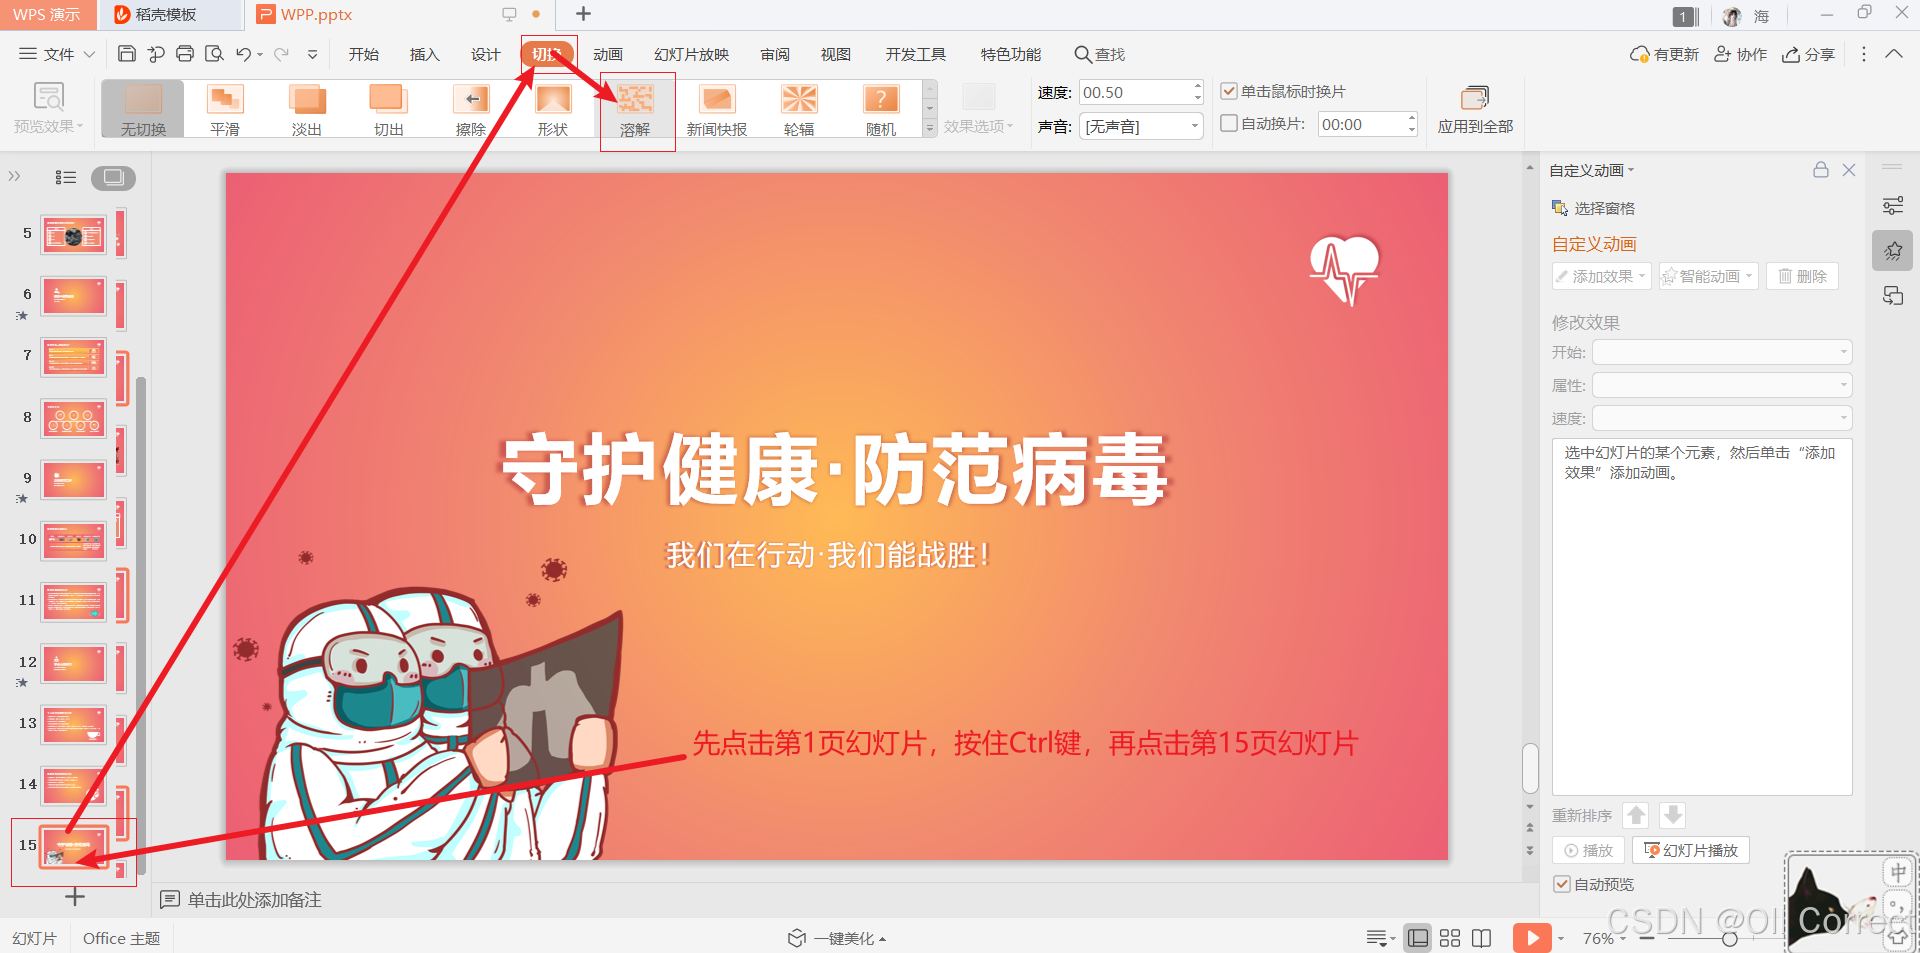1920x953 pixels.
Task: Expand quick access toolbar customize arrow
Action: (x=313, y=54)
